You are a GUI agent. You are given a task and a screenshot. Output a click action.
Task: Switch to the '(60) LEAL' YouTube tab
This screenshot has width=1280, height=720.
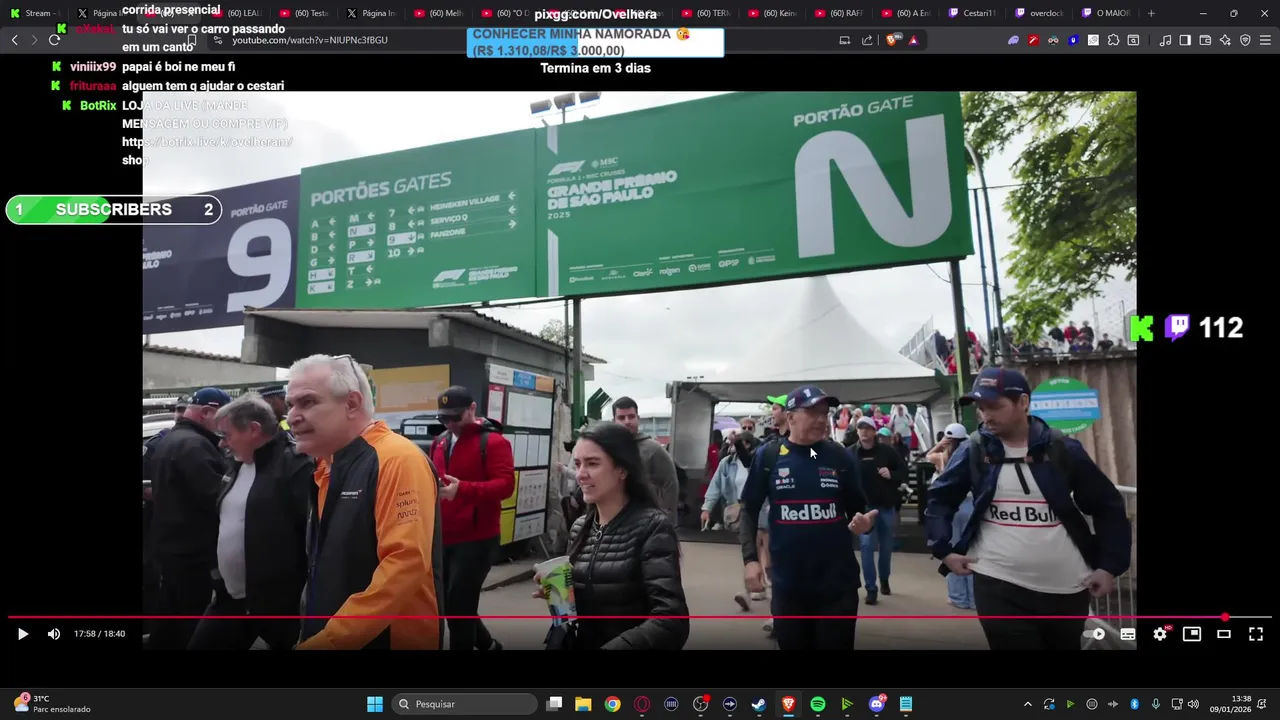236,13
